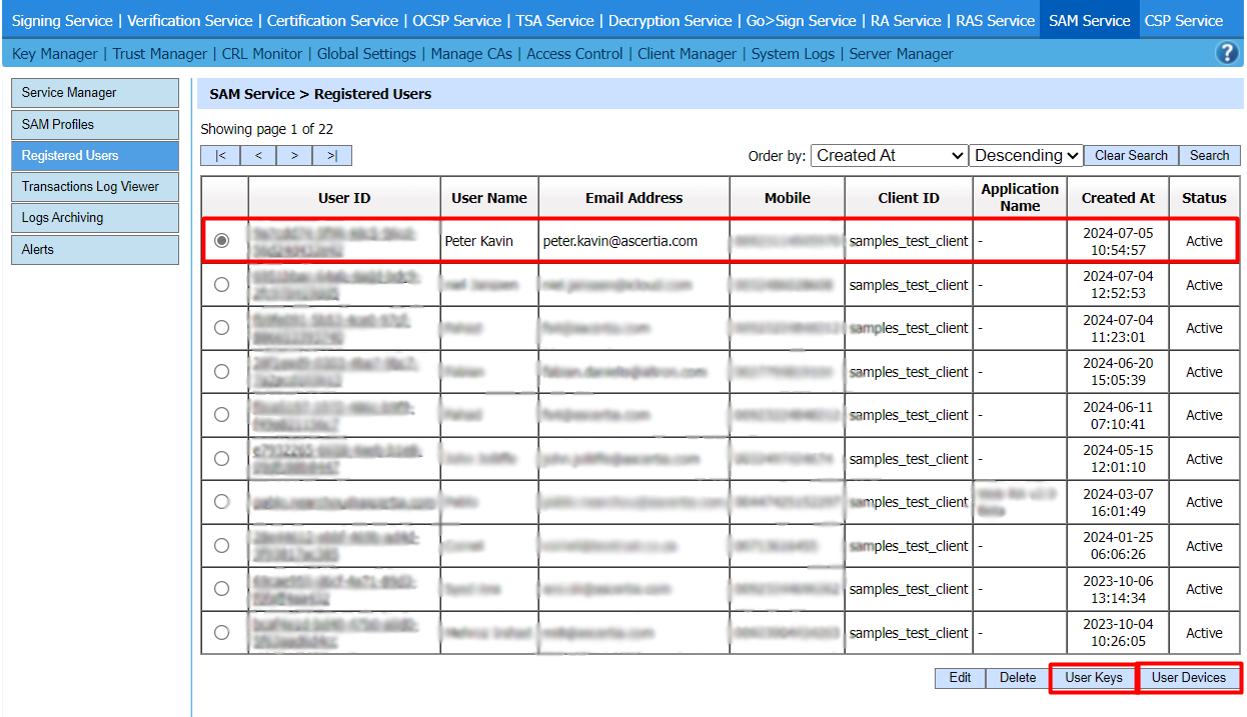The height and width of the screenshot is (717, 1247).
Task: Click the User Devices button
Action: (1188, 678)
